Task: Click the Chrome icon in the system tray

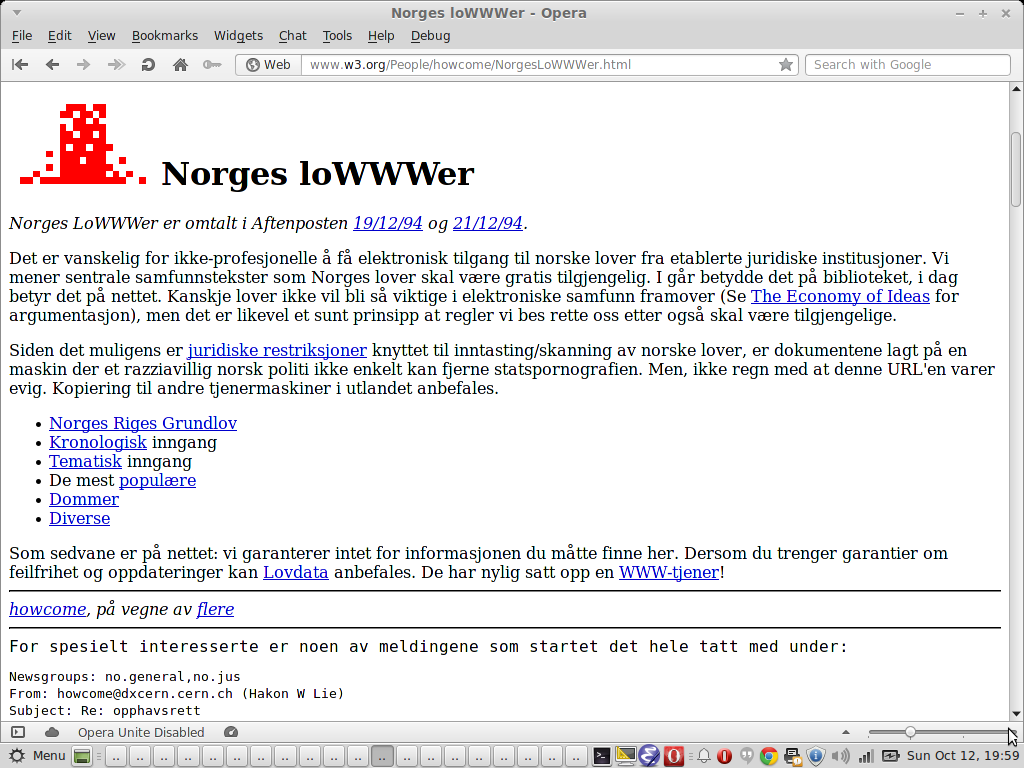Action: coord(769,756)
